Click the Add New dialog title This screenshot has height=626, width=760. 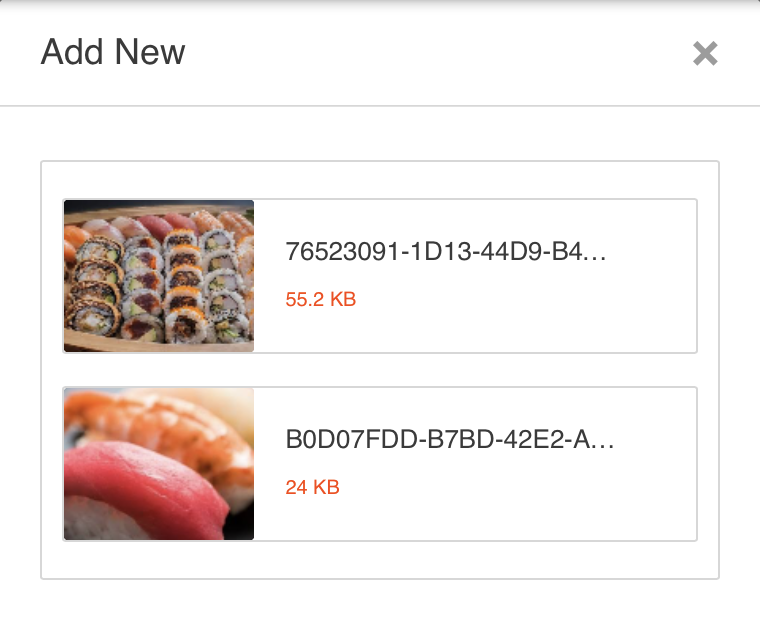pos(113,52)
